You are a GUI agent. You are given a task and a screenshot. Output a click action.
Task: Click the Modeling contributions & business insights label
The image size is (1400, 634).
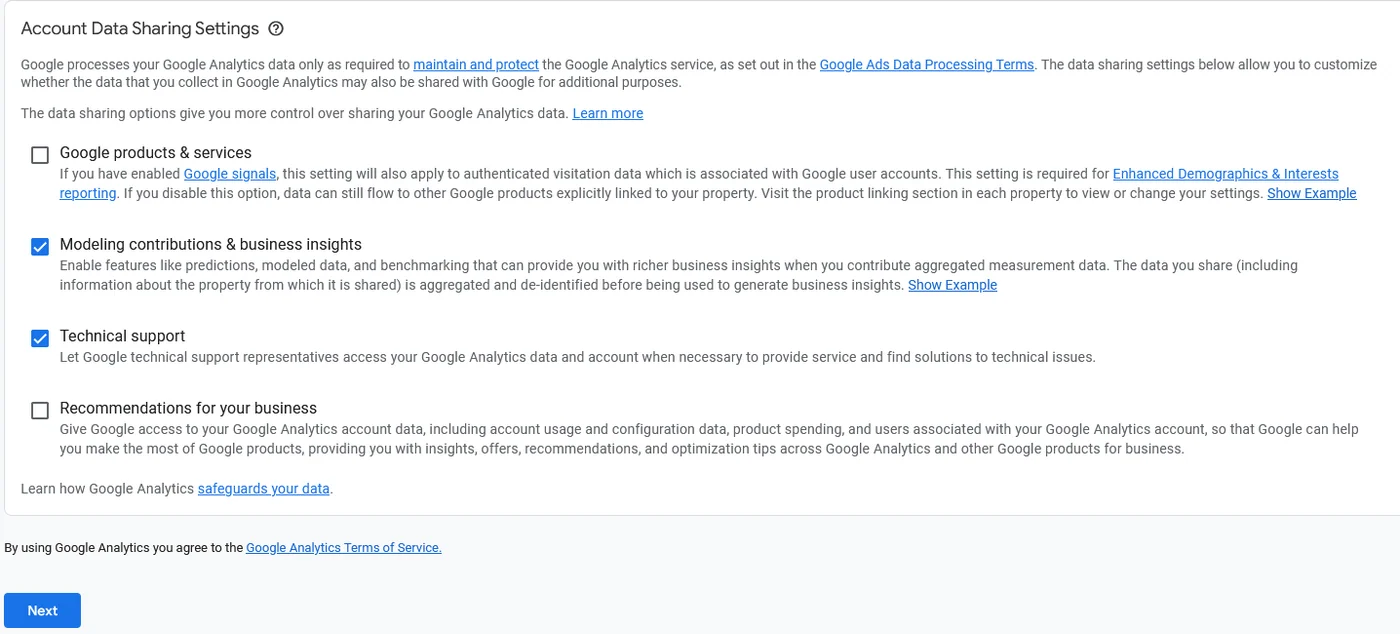[x=211, y=245]
